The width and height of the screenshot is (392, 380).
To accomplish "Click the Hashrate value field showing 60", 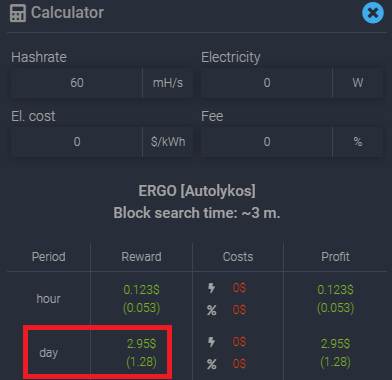I will click(x=77, y=83).
